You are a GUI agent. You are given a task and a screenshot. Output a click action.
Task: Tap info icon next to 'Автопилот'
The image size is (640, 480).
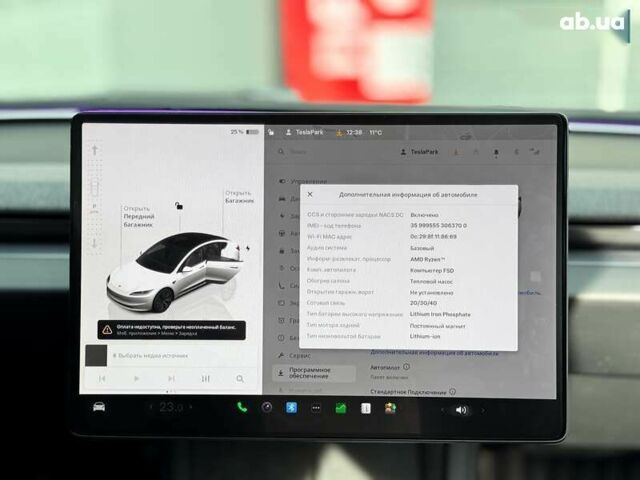(x=406, y=367)
